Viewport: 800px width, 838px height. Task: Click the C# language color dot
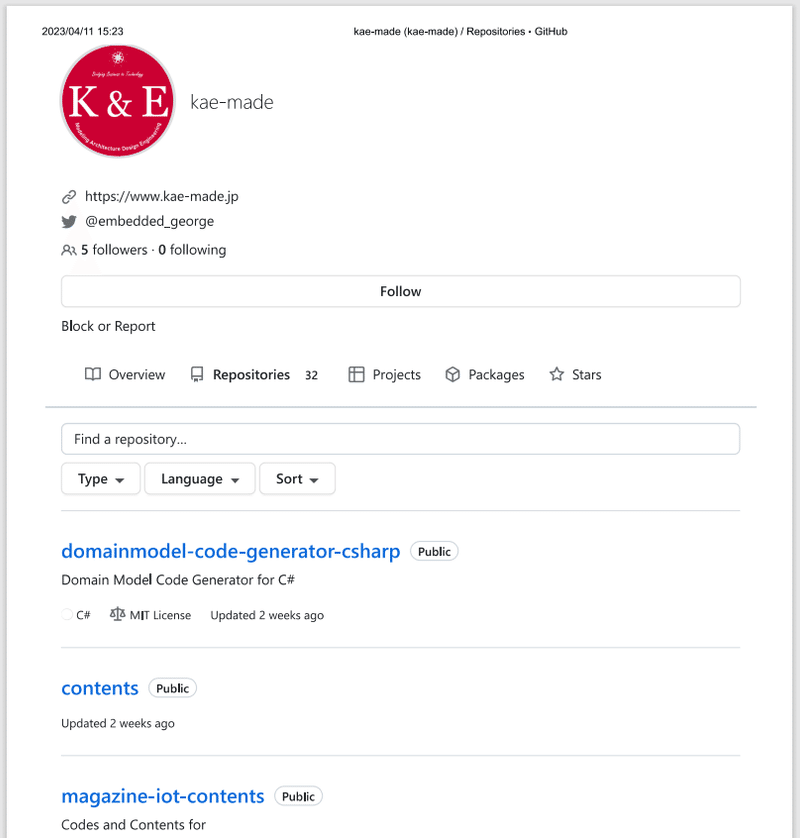point(66,614)
